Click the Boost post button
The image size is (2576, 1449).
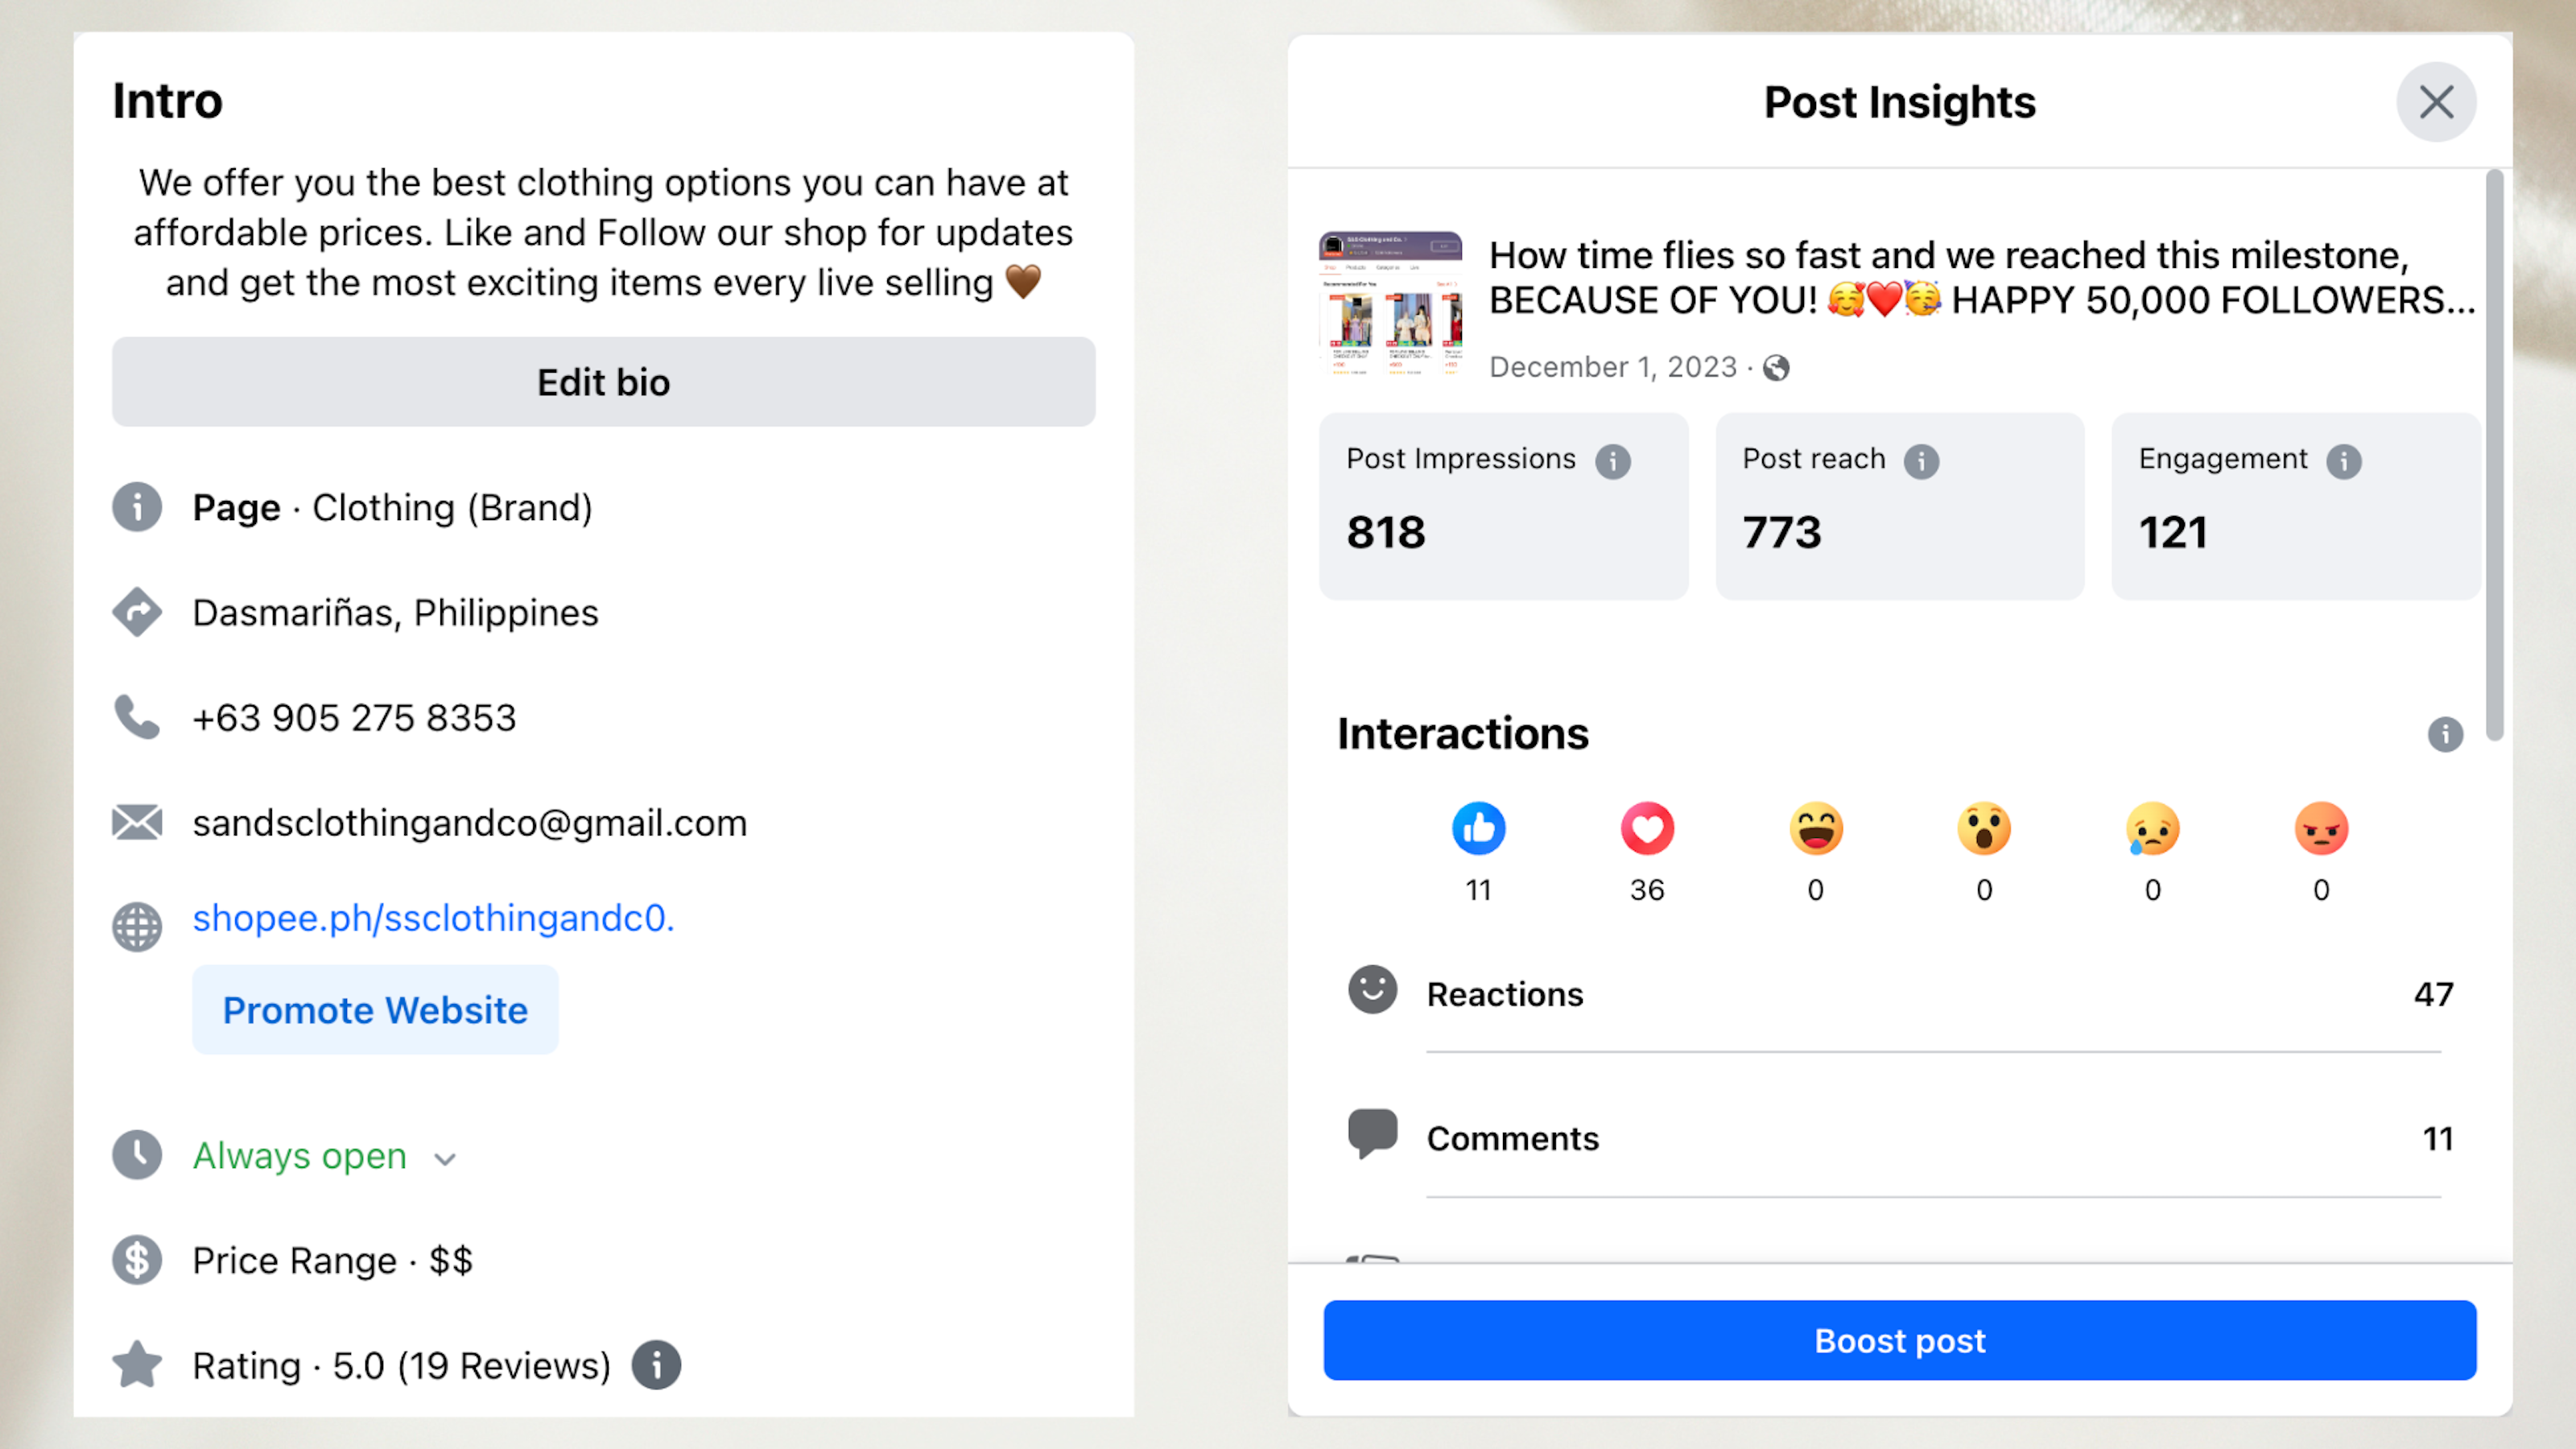[1899, 1340]
